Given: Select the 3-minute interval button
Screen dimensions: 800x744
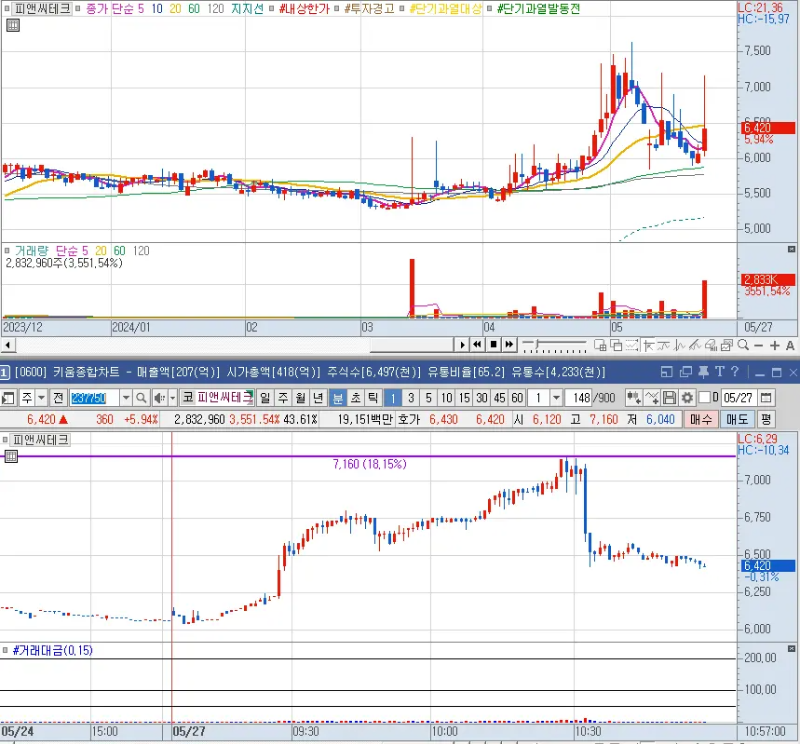Looking at the screenshot, I should click(x=411, y=398).
